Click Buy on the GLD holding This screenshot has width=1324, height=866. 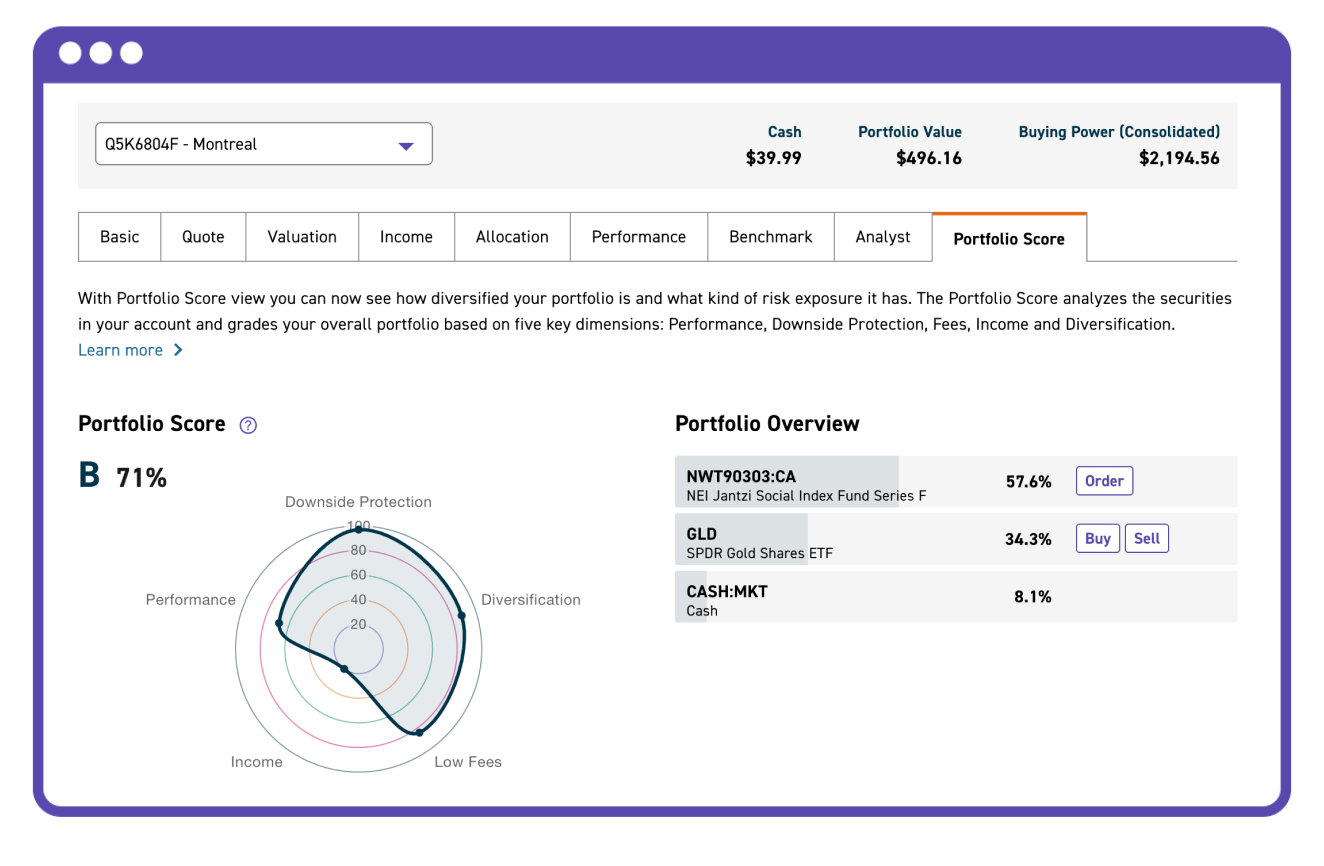1097,538
